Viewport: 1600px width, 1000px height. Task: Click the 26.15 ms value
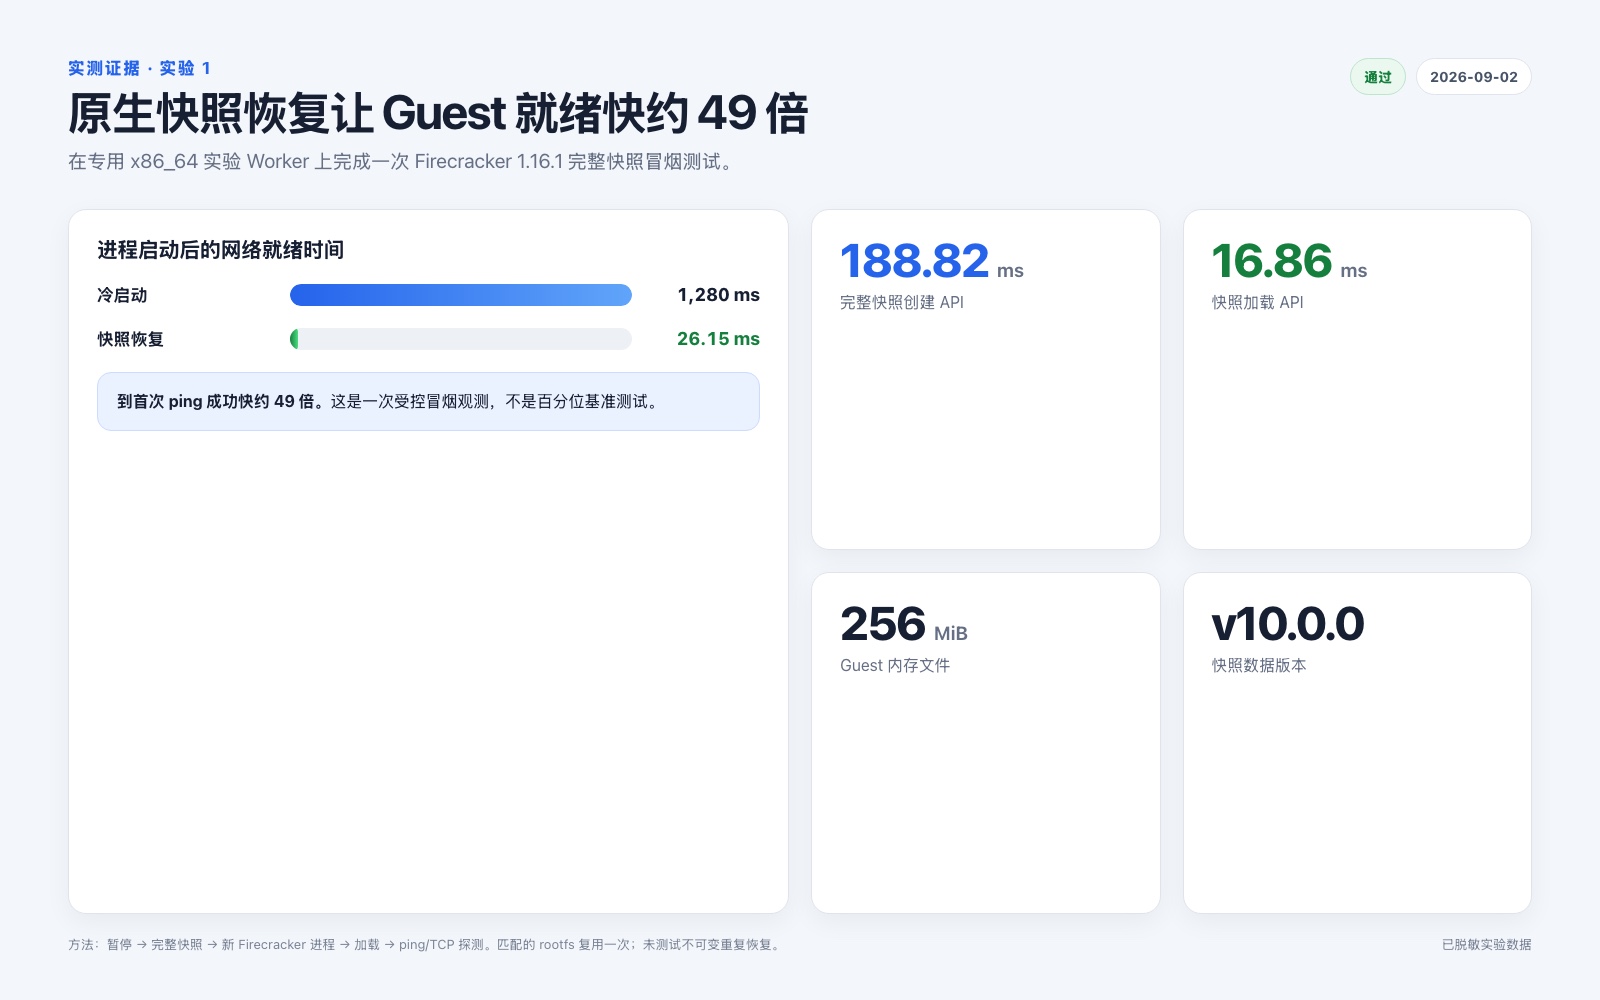[x=718, y=339]
